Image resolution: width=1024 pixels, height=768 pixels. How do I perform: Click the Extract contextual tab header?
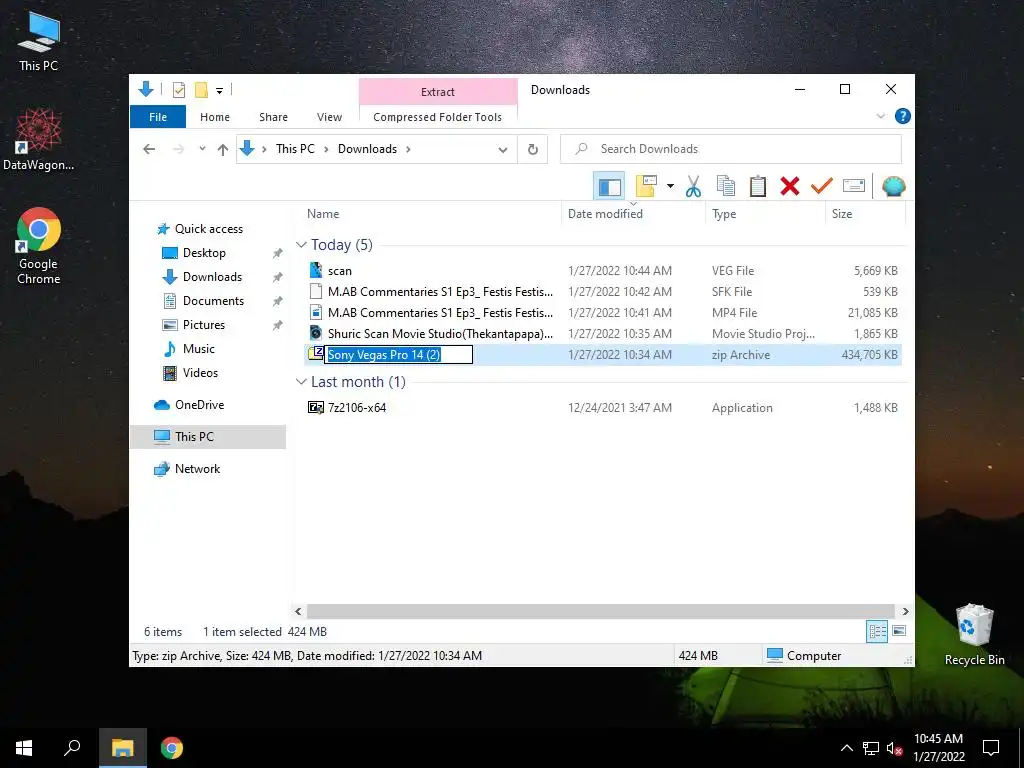438,91
